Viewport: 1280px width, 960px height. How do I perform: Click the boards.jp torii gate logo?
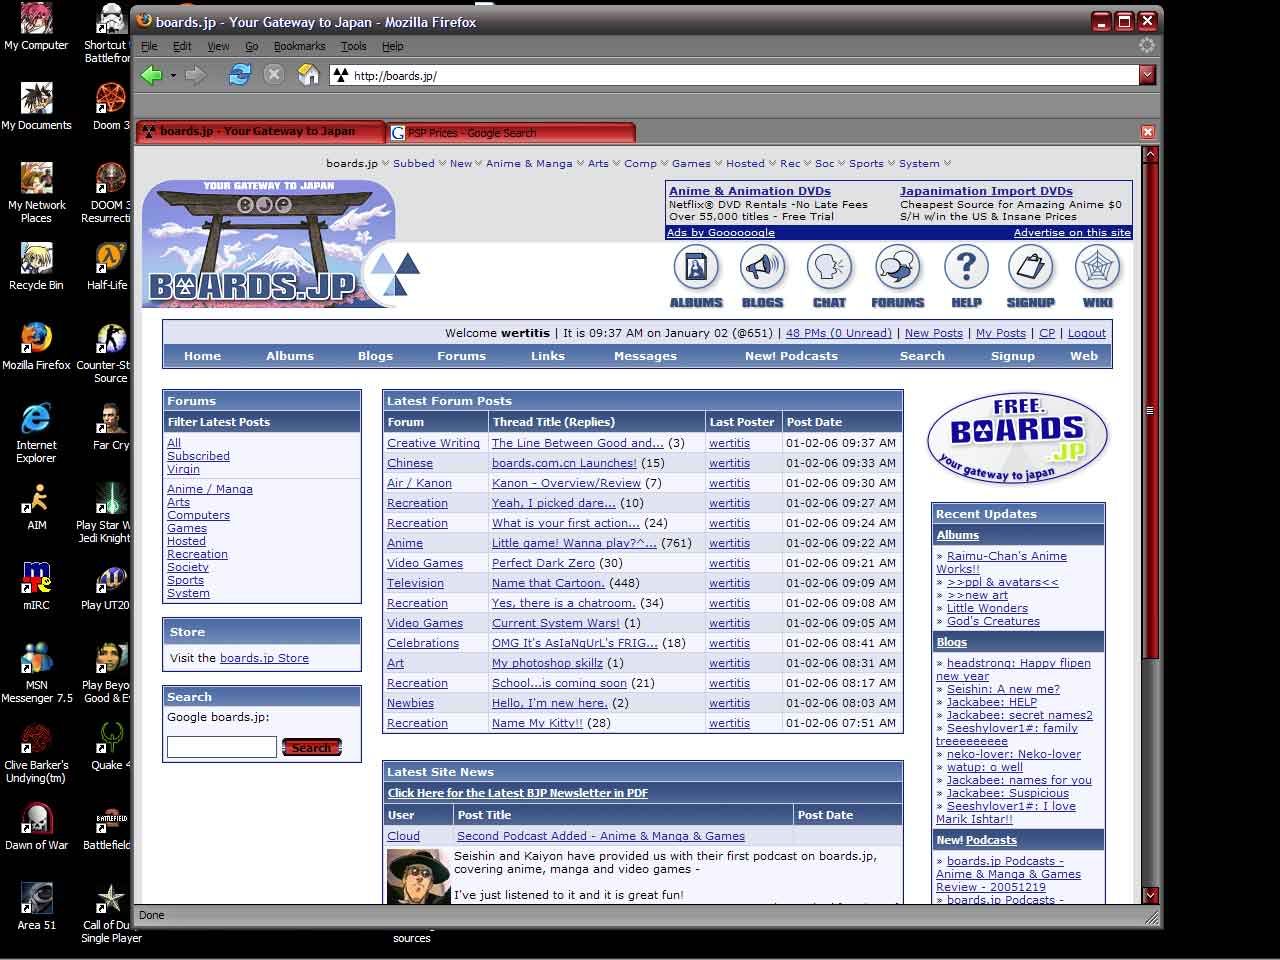[x=268, y=243]
